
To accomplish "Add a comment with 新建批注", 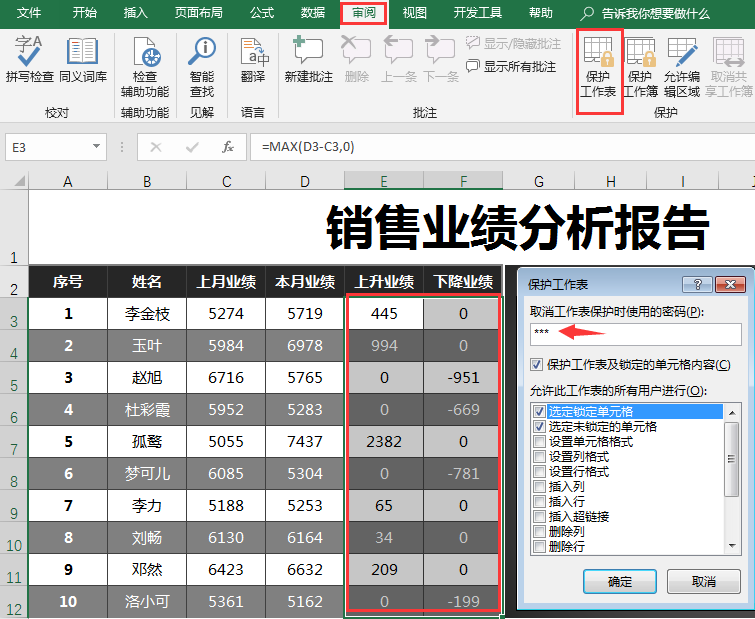I will point(309,59).
